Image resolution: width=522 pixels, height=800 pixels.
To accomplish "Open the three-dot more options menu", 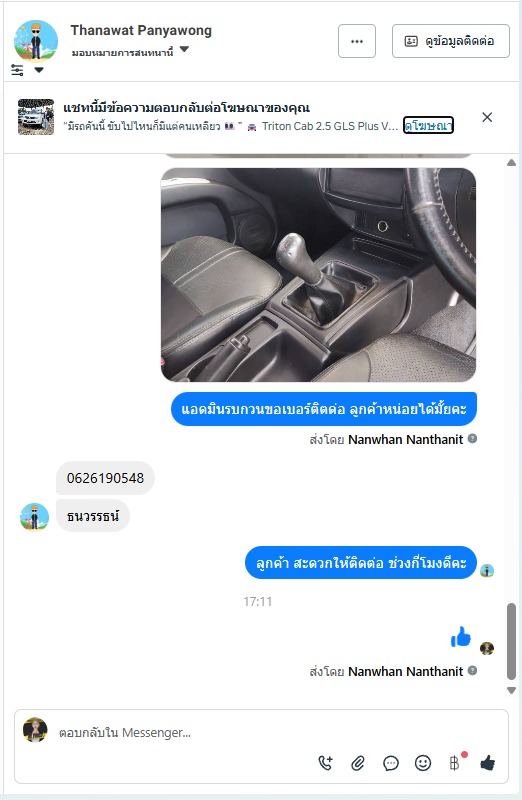I will tap(357, 41).
